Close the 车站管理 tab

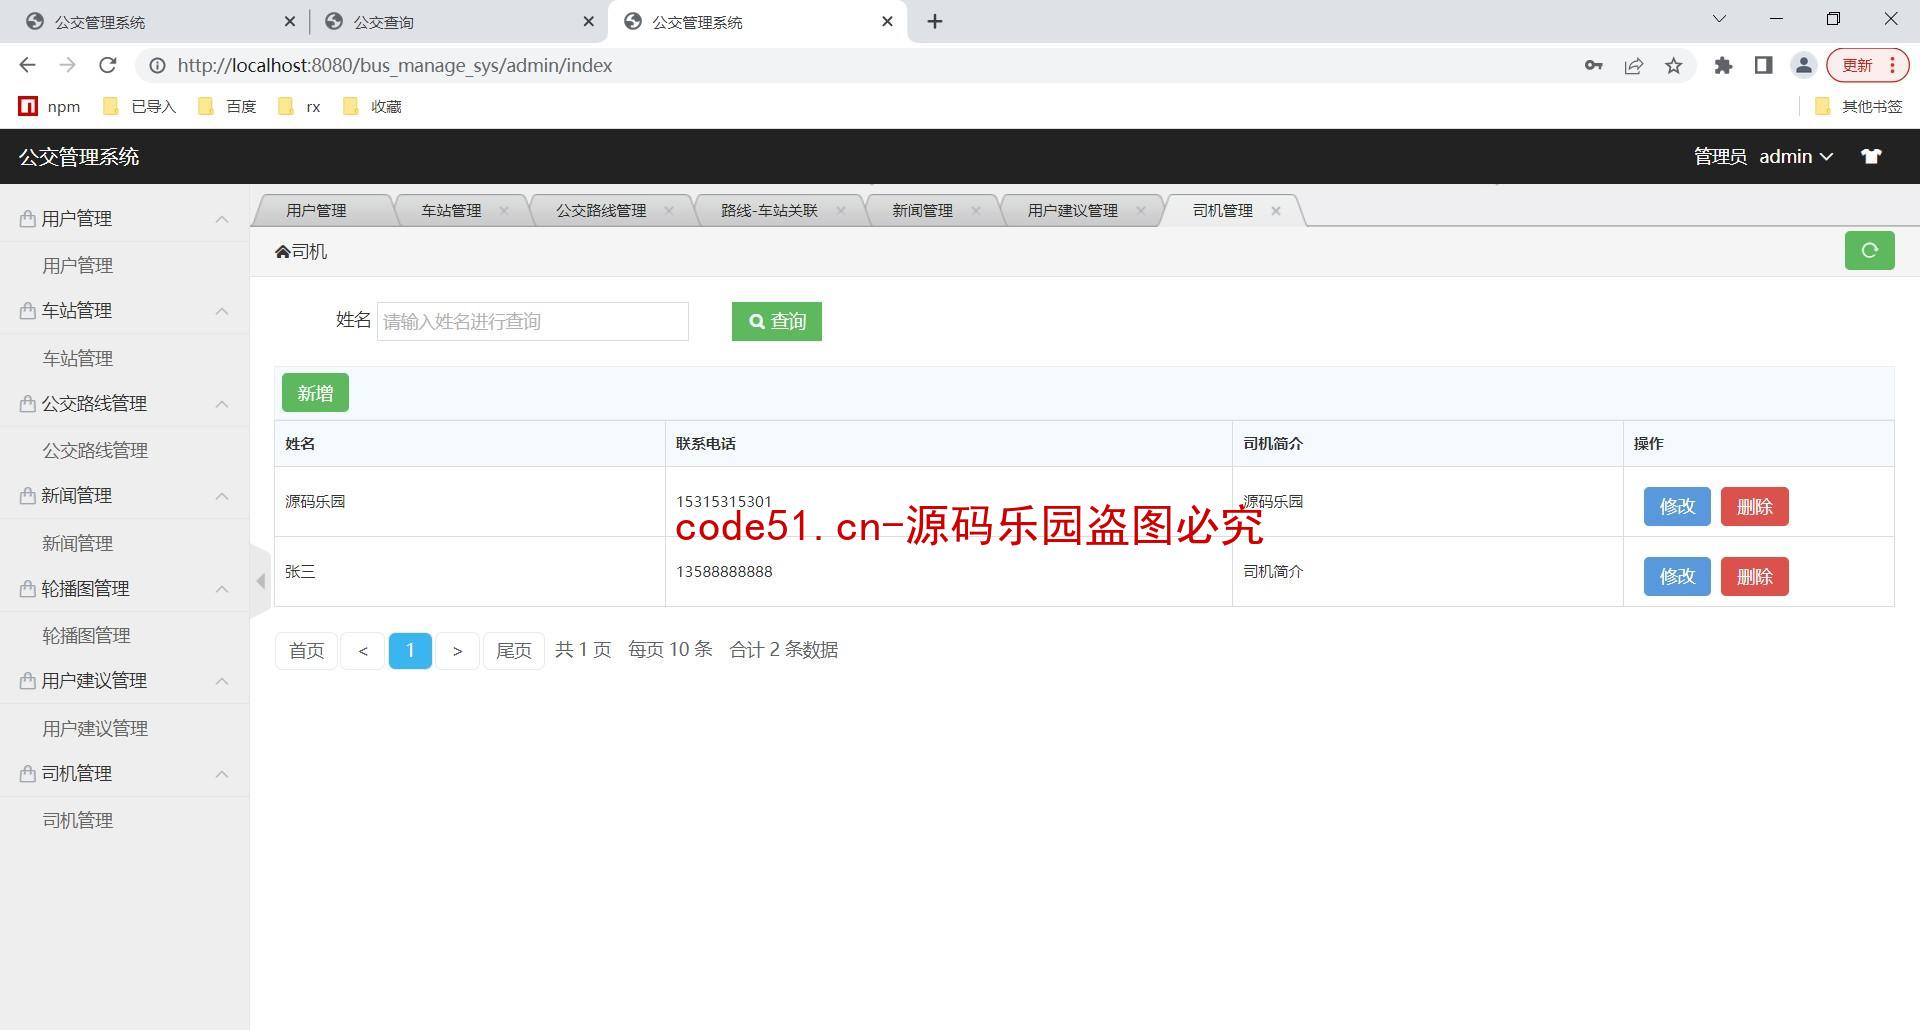pos(504,210)
